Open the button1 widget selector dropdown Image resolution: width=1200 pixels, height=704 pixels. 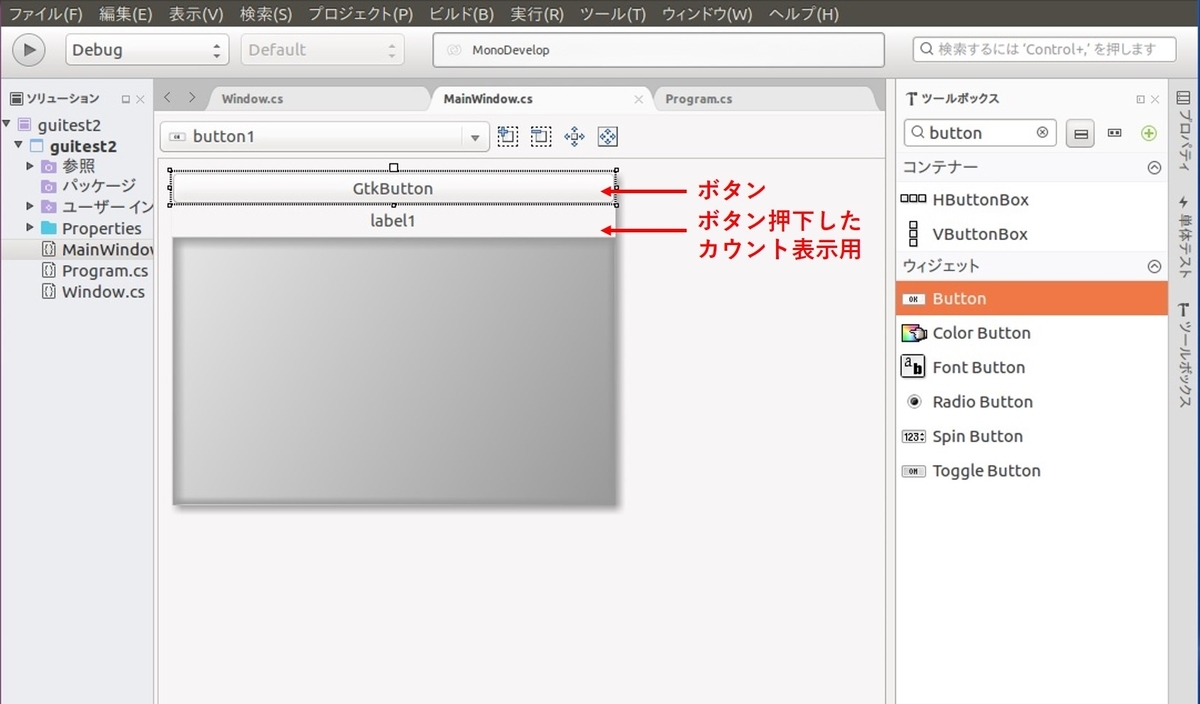tap(474, 136)
